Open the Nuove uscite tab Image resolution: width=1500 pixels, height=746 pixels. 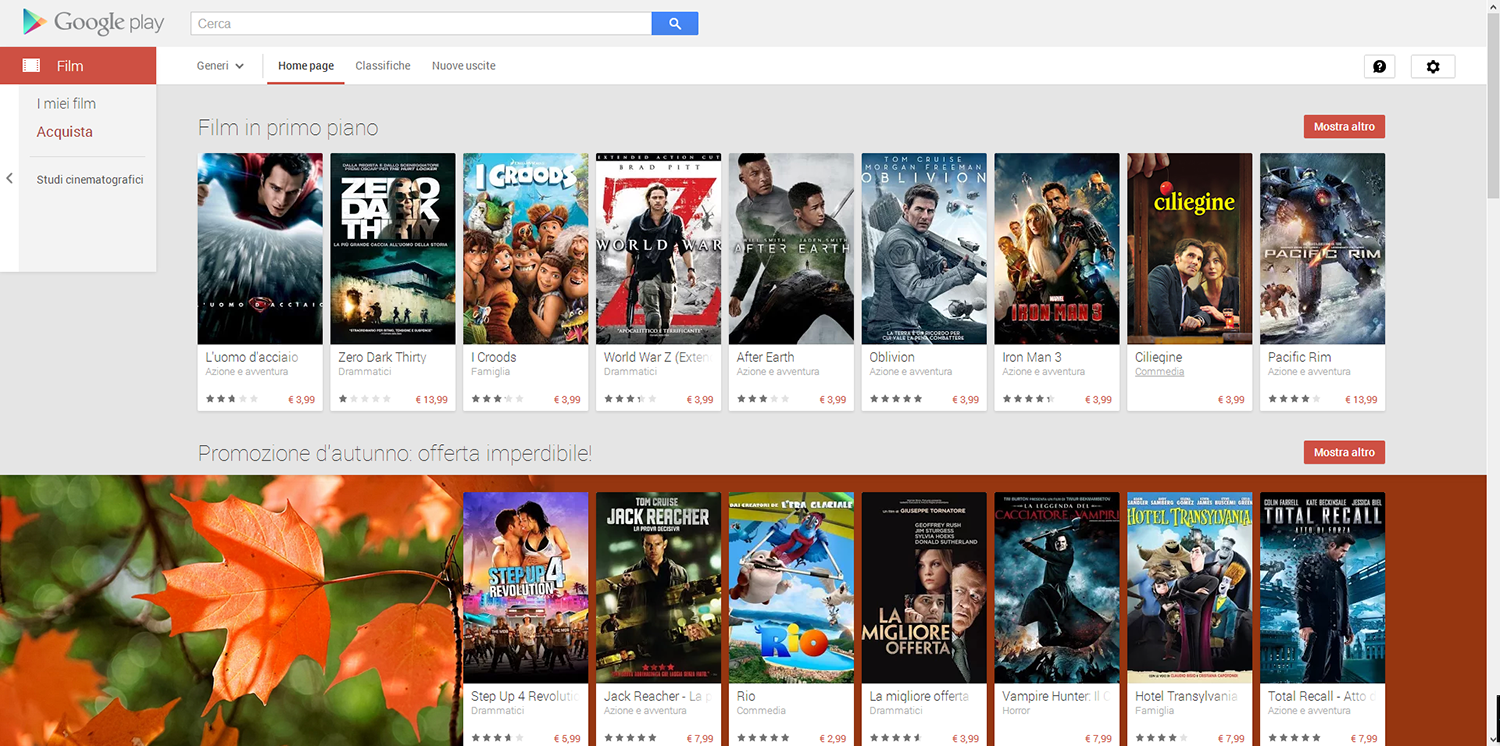pos(463,66)
